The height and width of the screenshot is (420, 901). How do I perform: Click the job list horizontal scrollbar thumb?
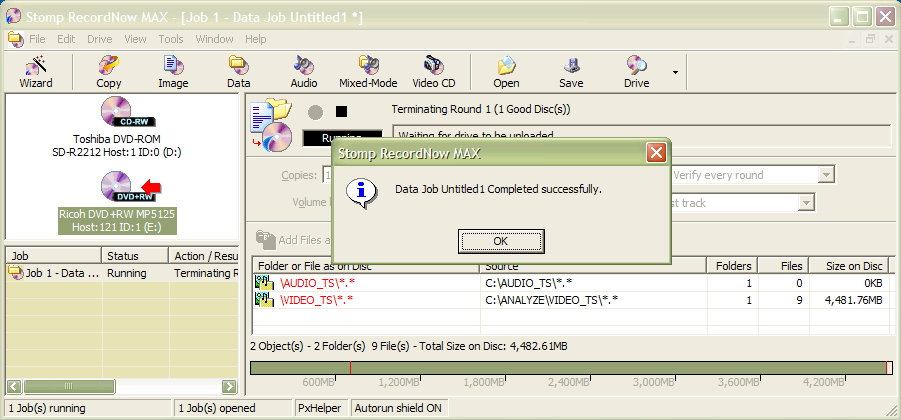[x=69, y=386]
